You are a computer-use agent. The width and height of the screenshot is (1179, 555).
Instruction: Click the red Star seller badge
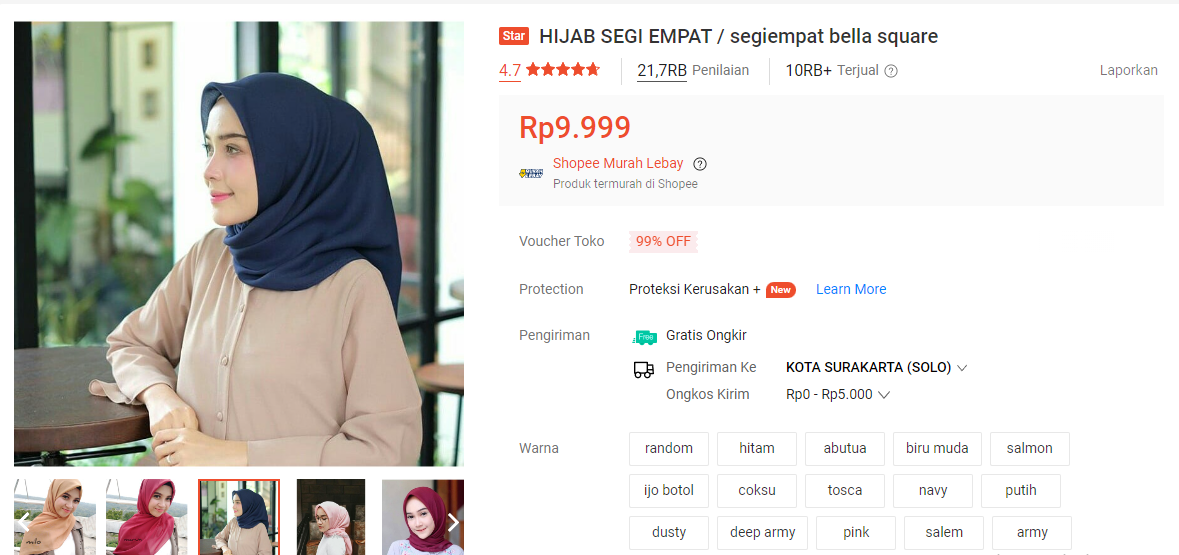(x=514, y=36)
